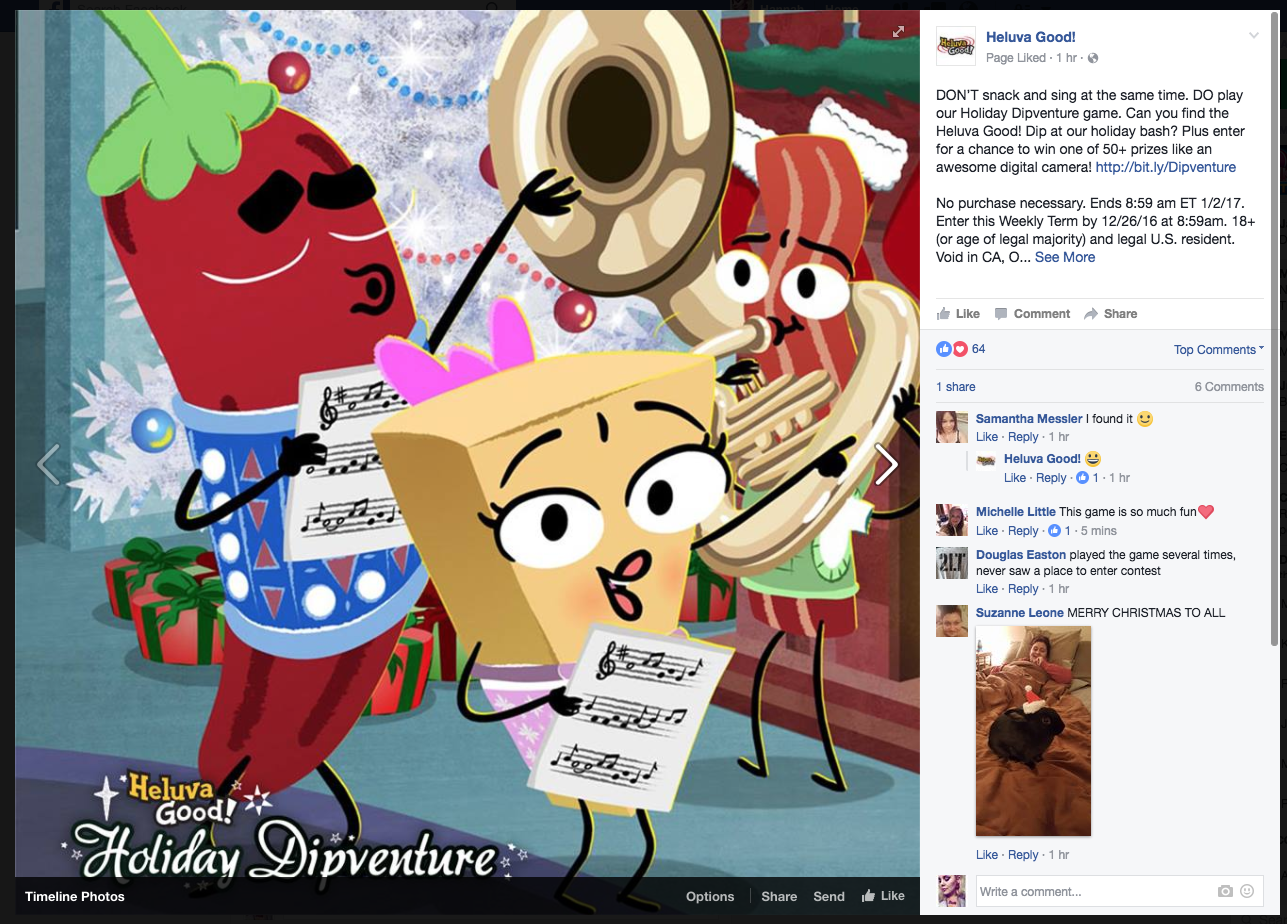
Task: Open the post options chevron beside Heluva Good!
Action: pos(1253,36)
